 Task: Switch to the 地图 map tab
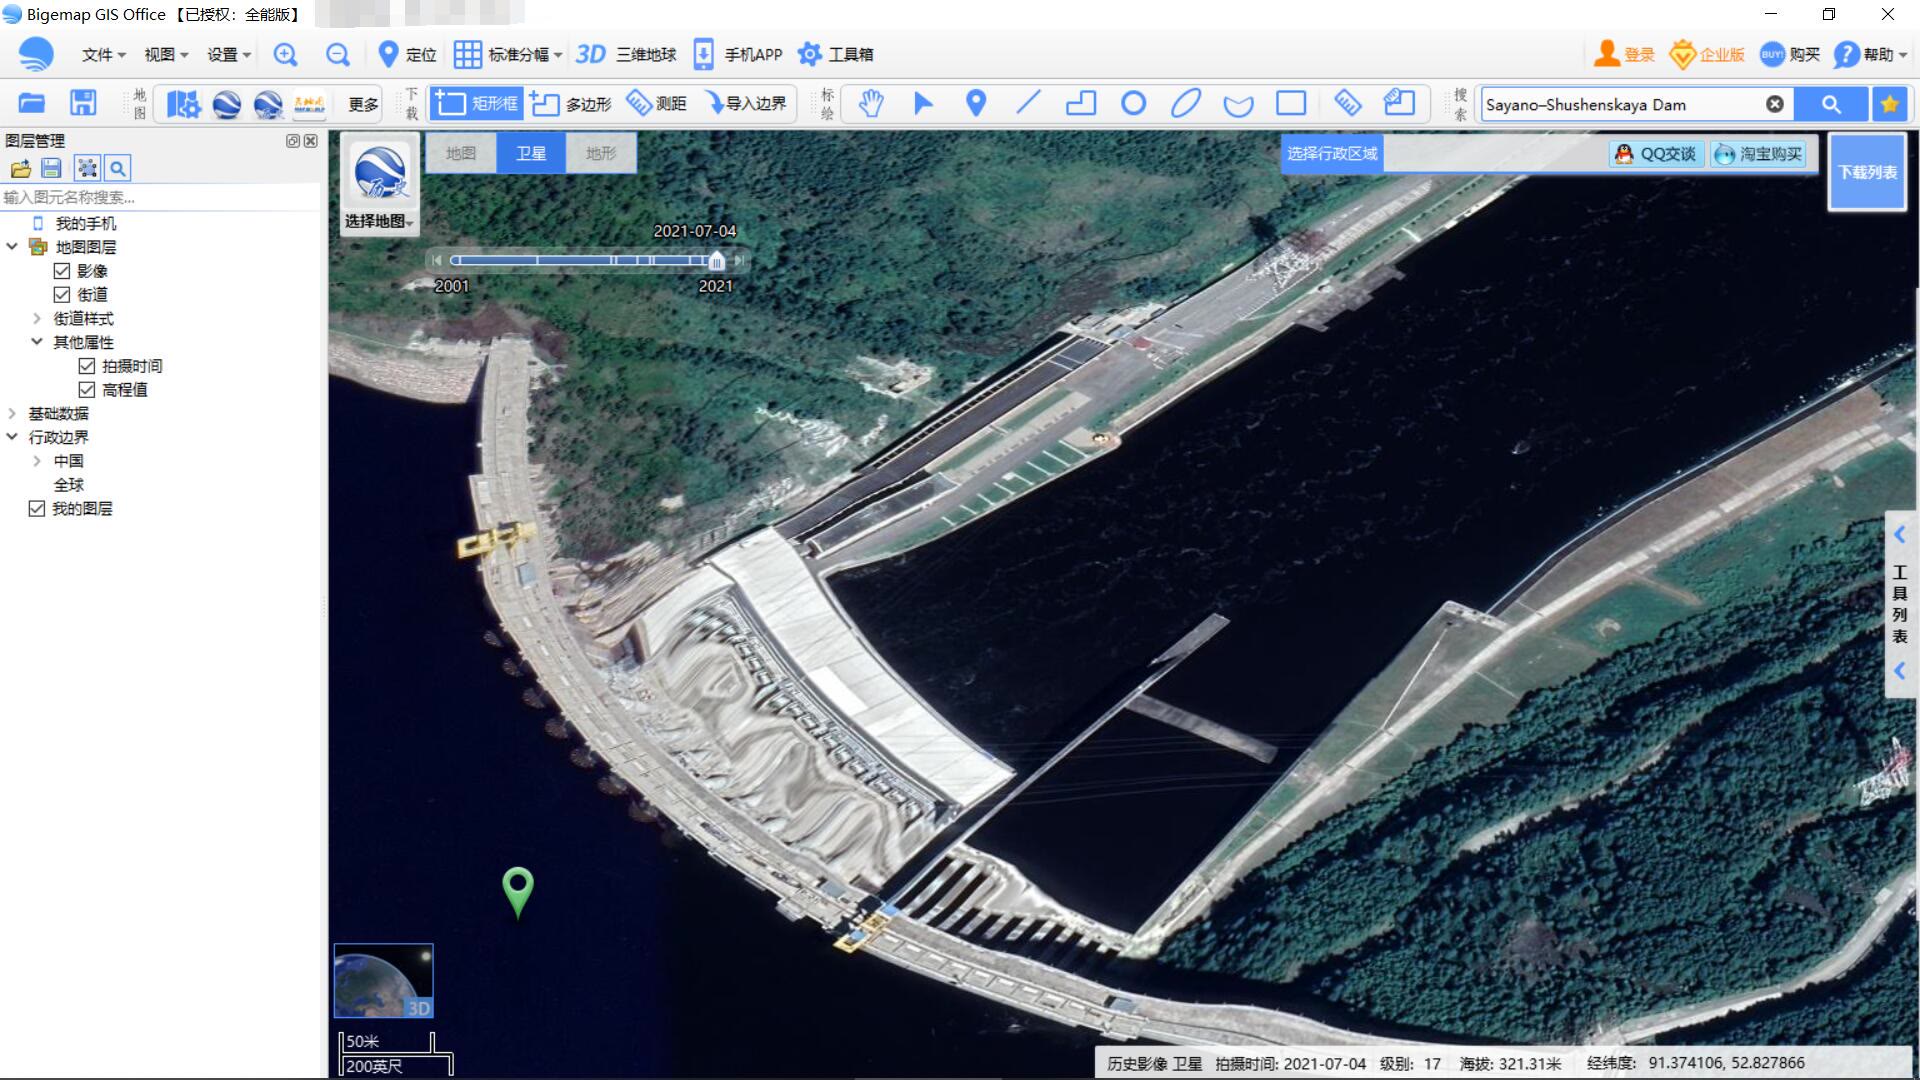tap(461, 153)
